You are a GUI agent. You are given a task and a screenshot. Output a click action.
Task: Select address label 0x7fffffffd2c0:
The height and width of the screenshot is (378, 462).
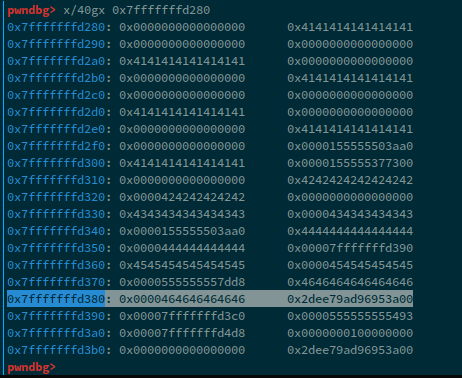[x=59, y=95]
